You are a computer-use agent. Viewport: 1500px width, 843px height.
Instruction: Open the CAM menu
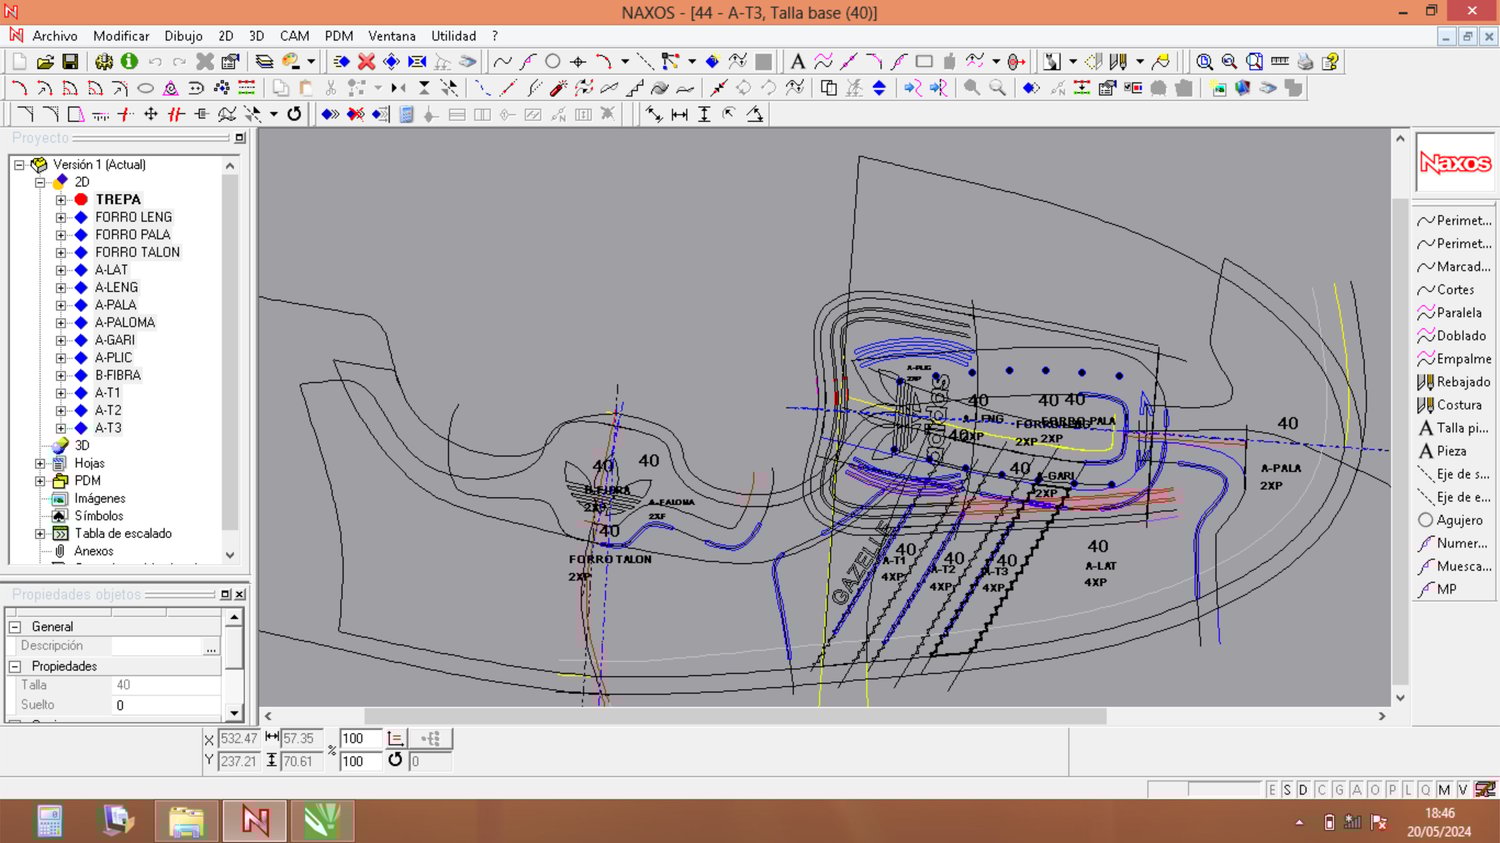[x=294, y=36]
